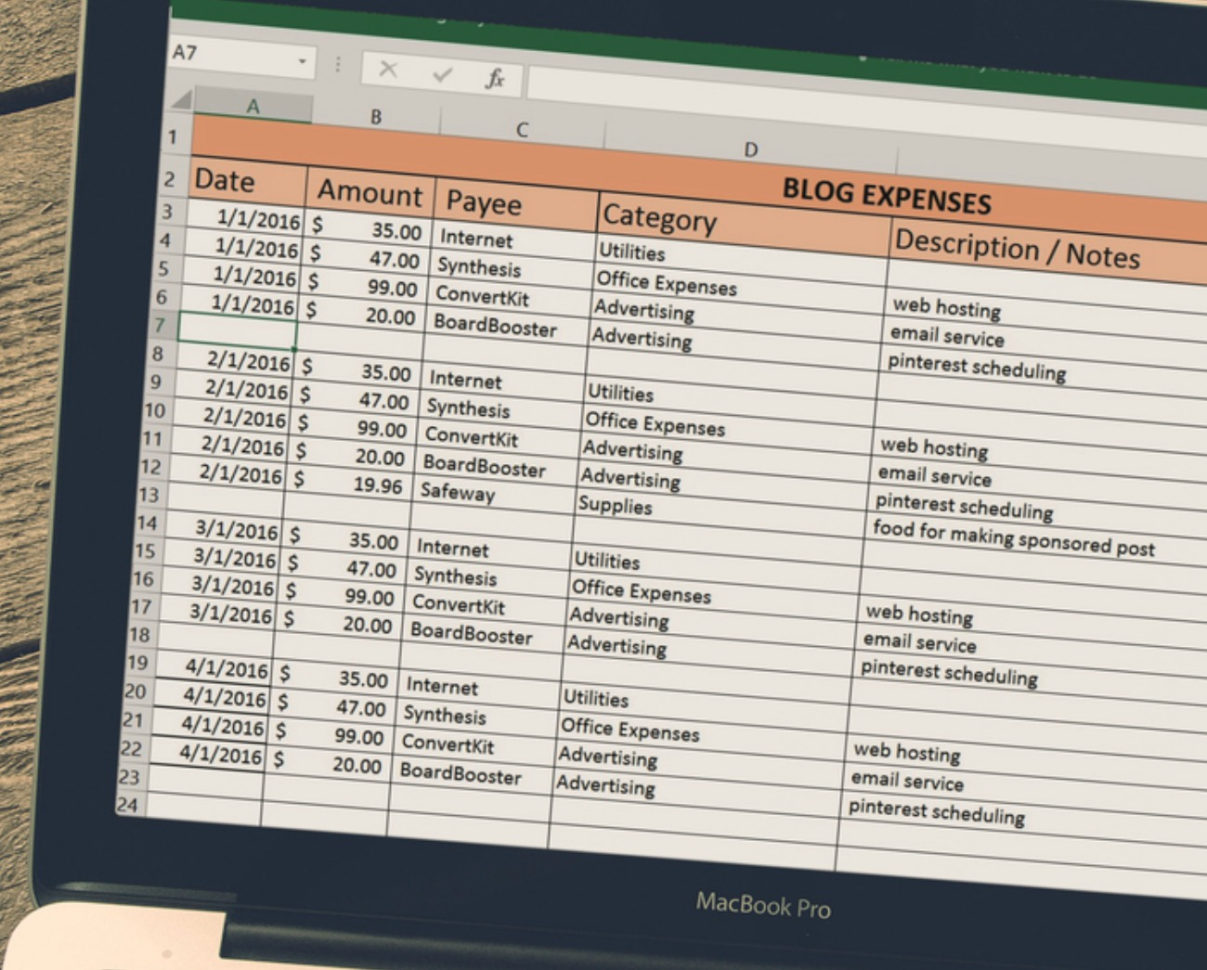
Task: Click the Date column header cell
Action: 225,182
